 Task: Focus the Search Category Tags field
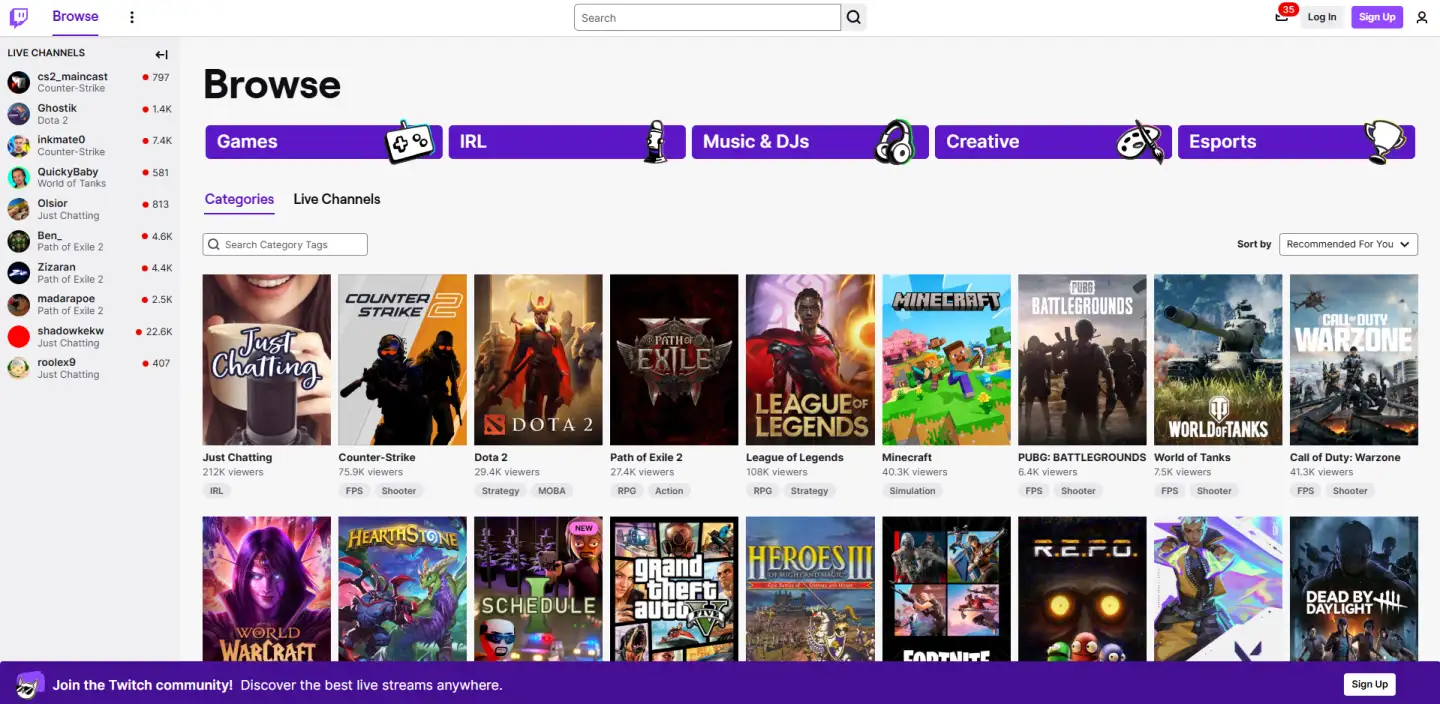[285, 244]
